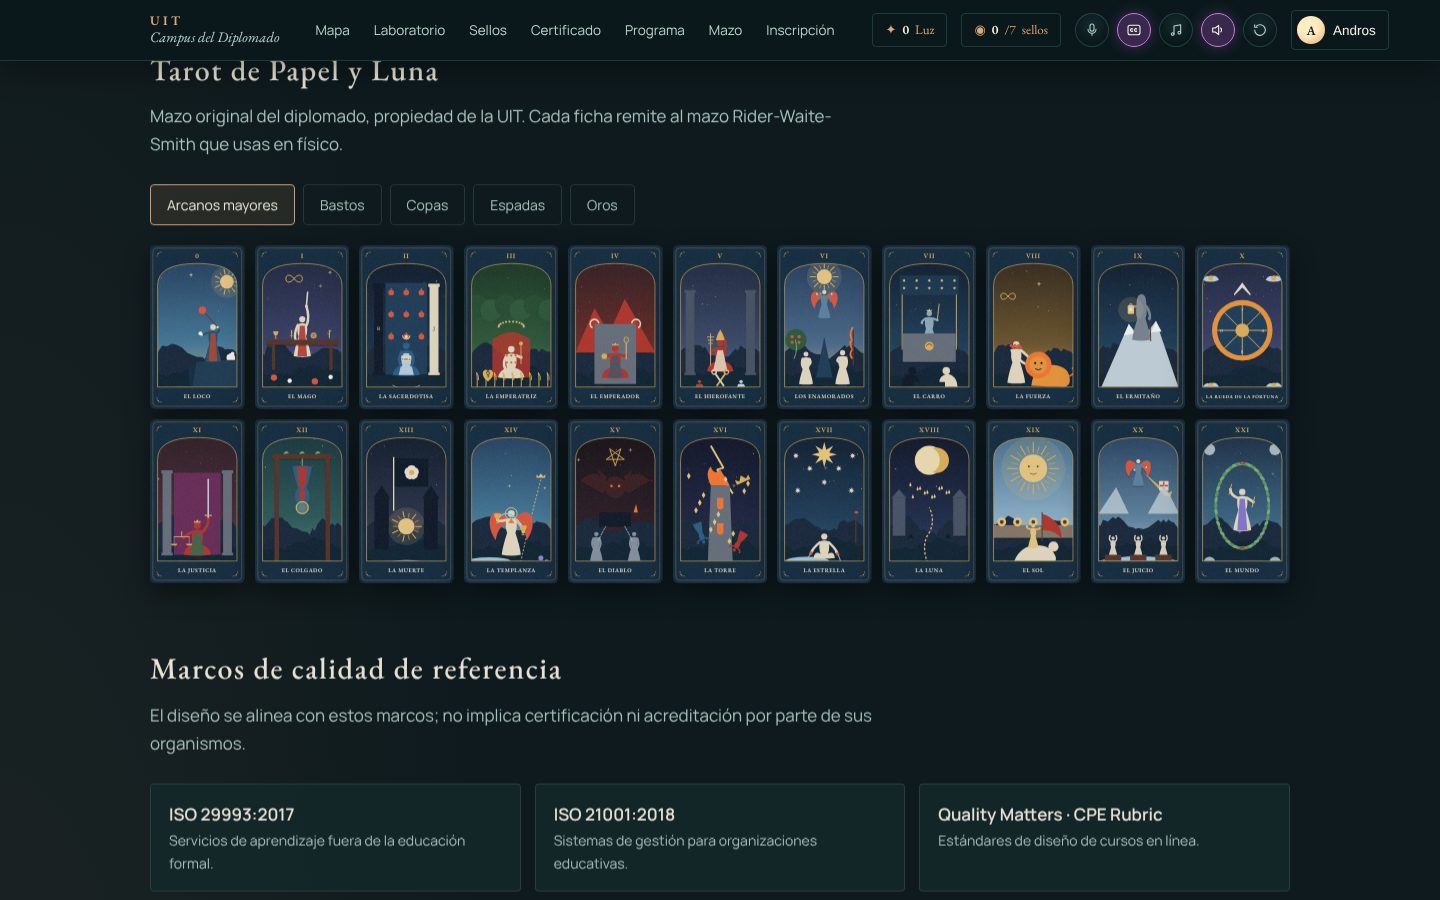This screenshot has width=1440, height=900.
Task: Open the Certificado navigation link
Action: 566,30
